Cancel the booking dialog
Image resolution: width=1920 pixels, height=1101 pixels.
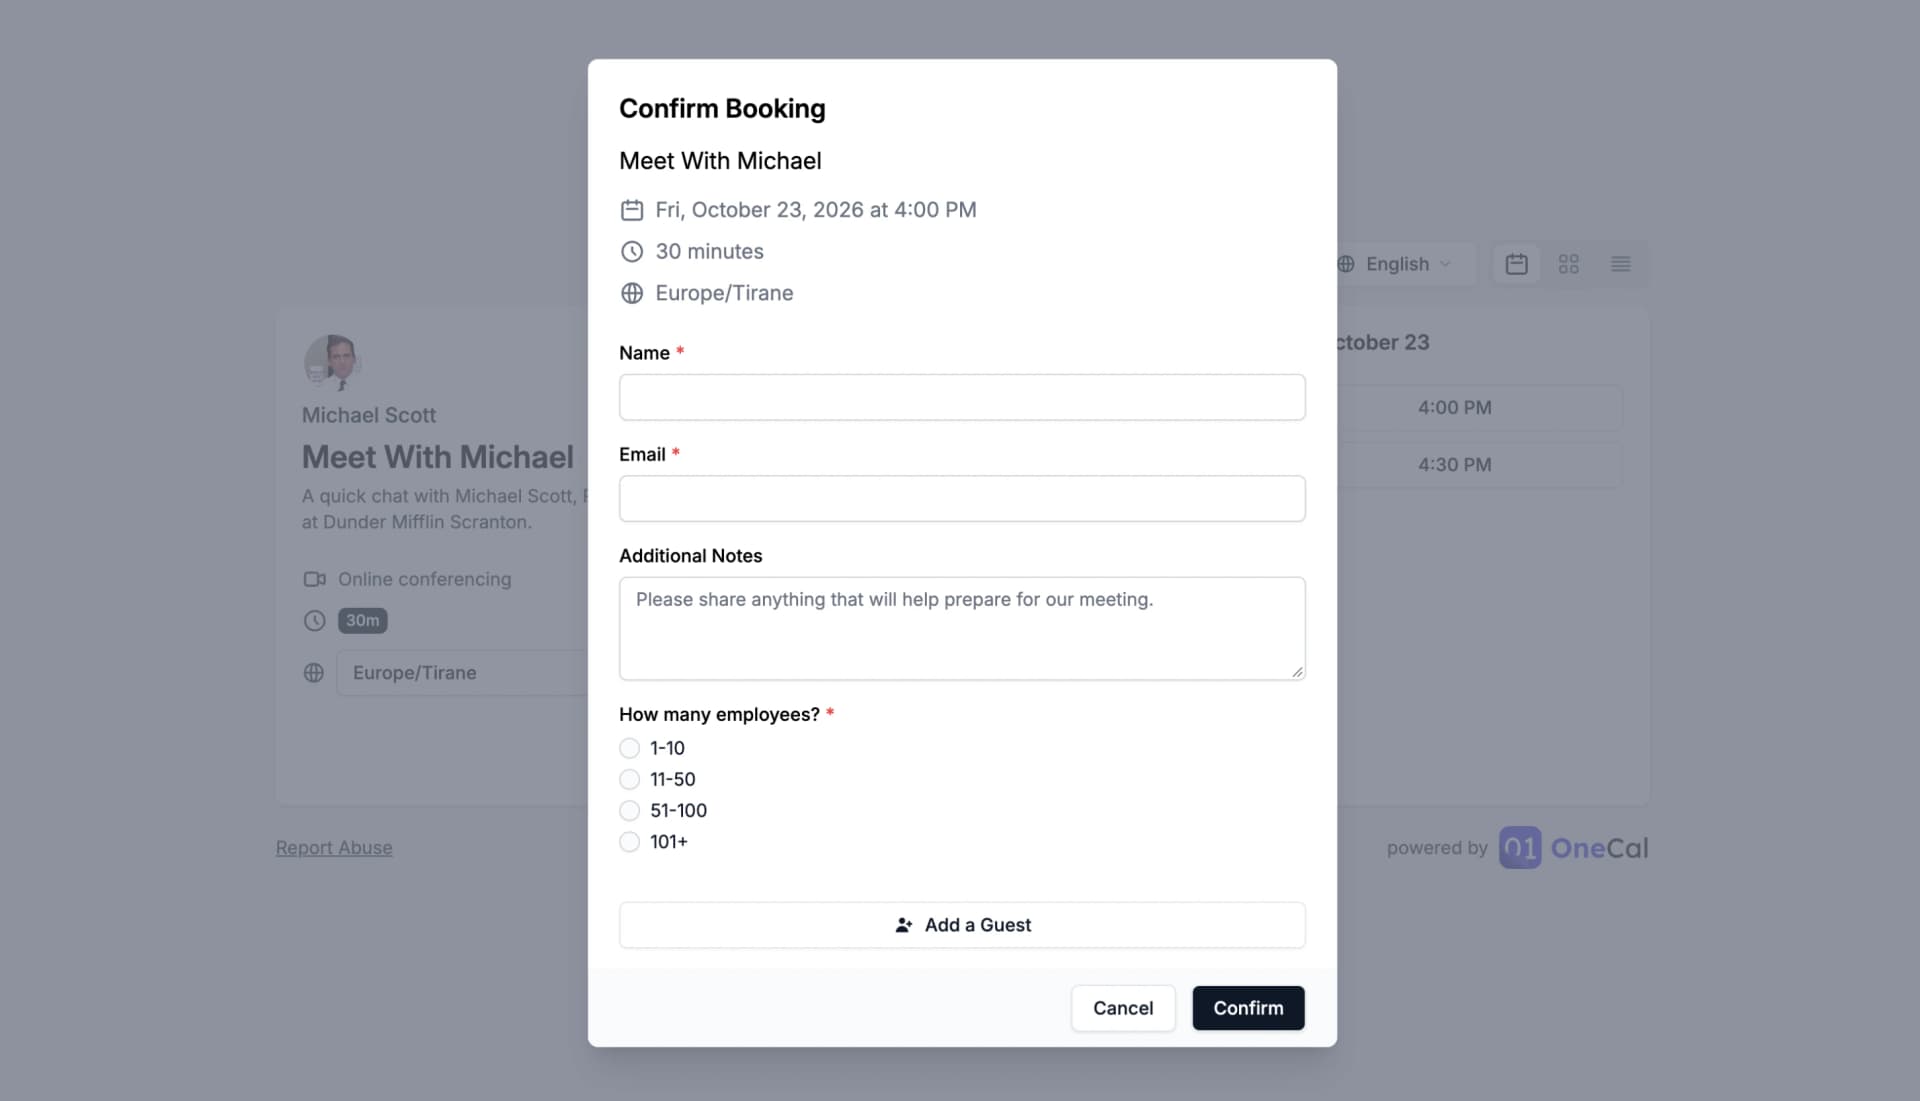[x=1123, y=1008]
